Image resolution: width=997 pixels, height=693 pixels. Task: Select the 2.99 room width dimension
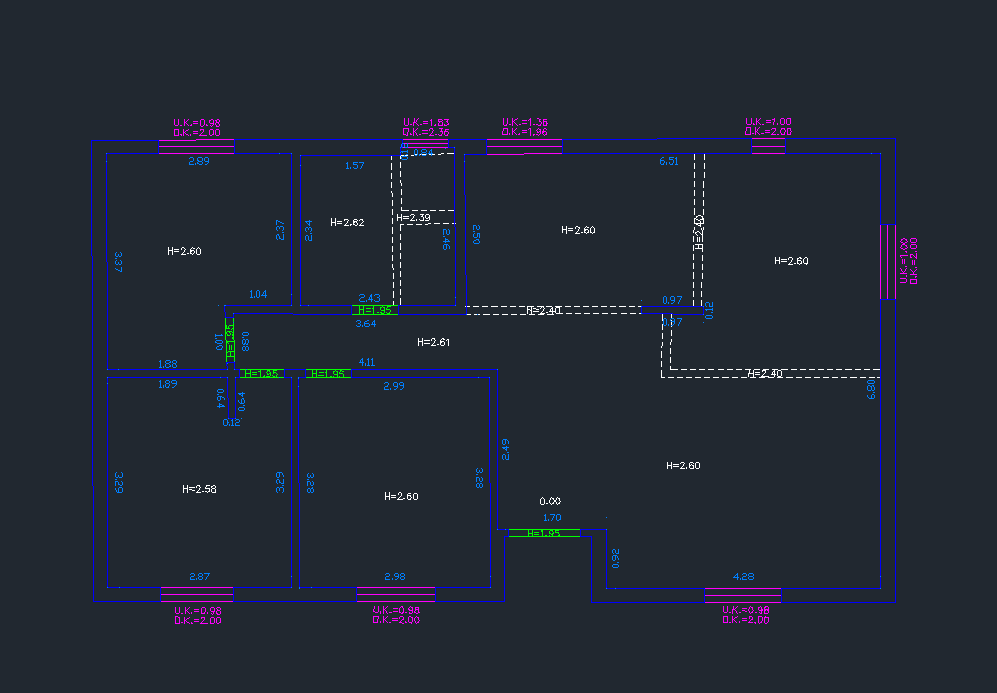click(394, 385)
